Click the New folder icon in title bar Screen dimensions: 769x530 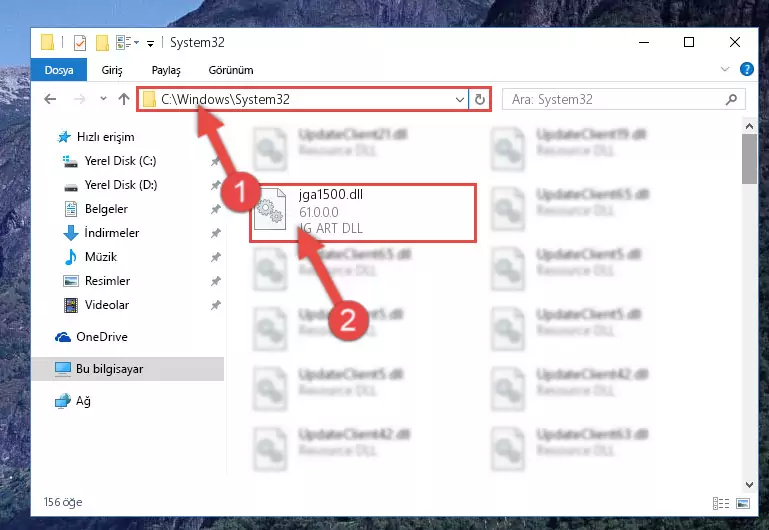[x=102, y=43]
